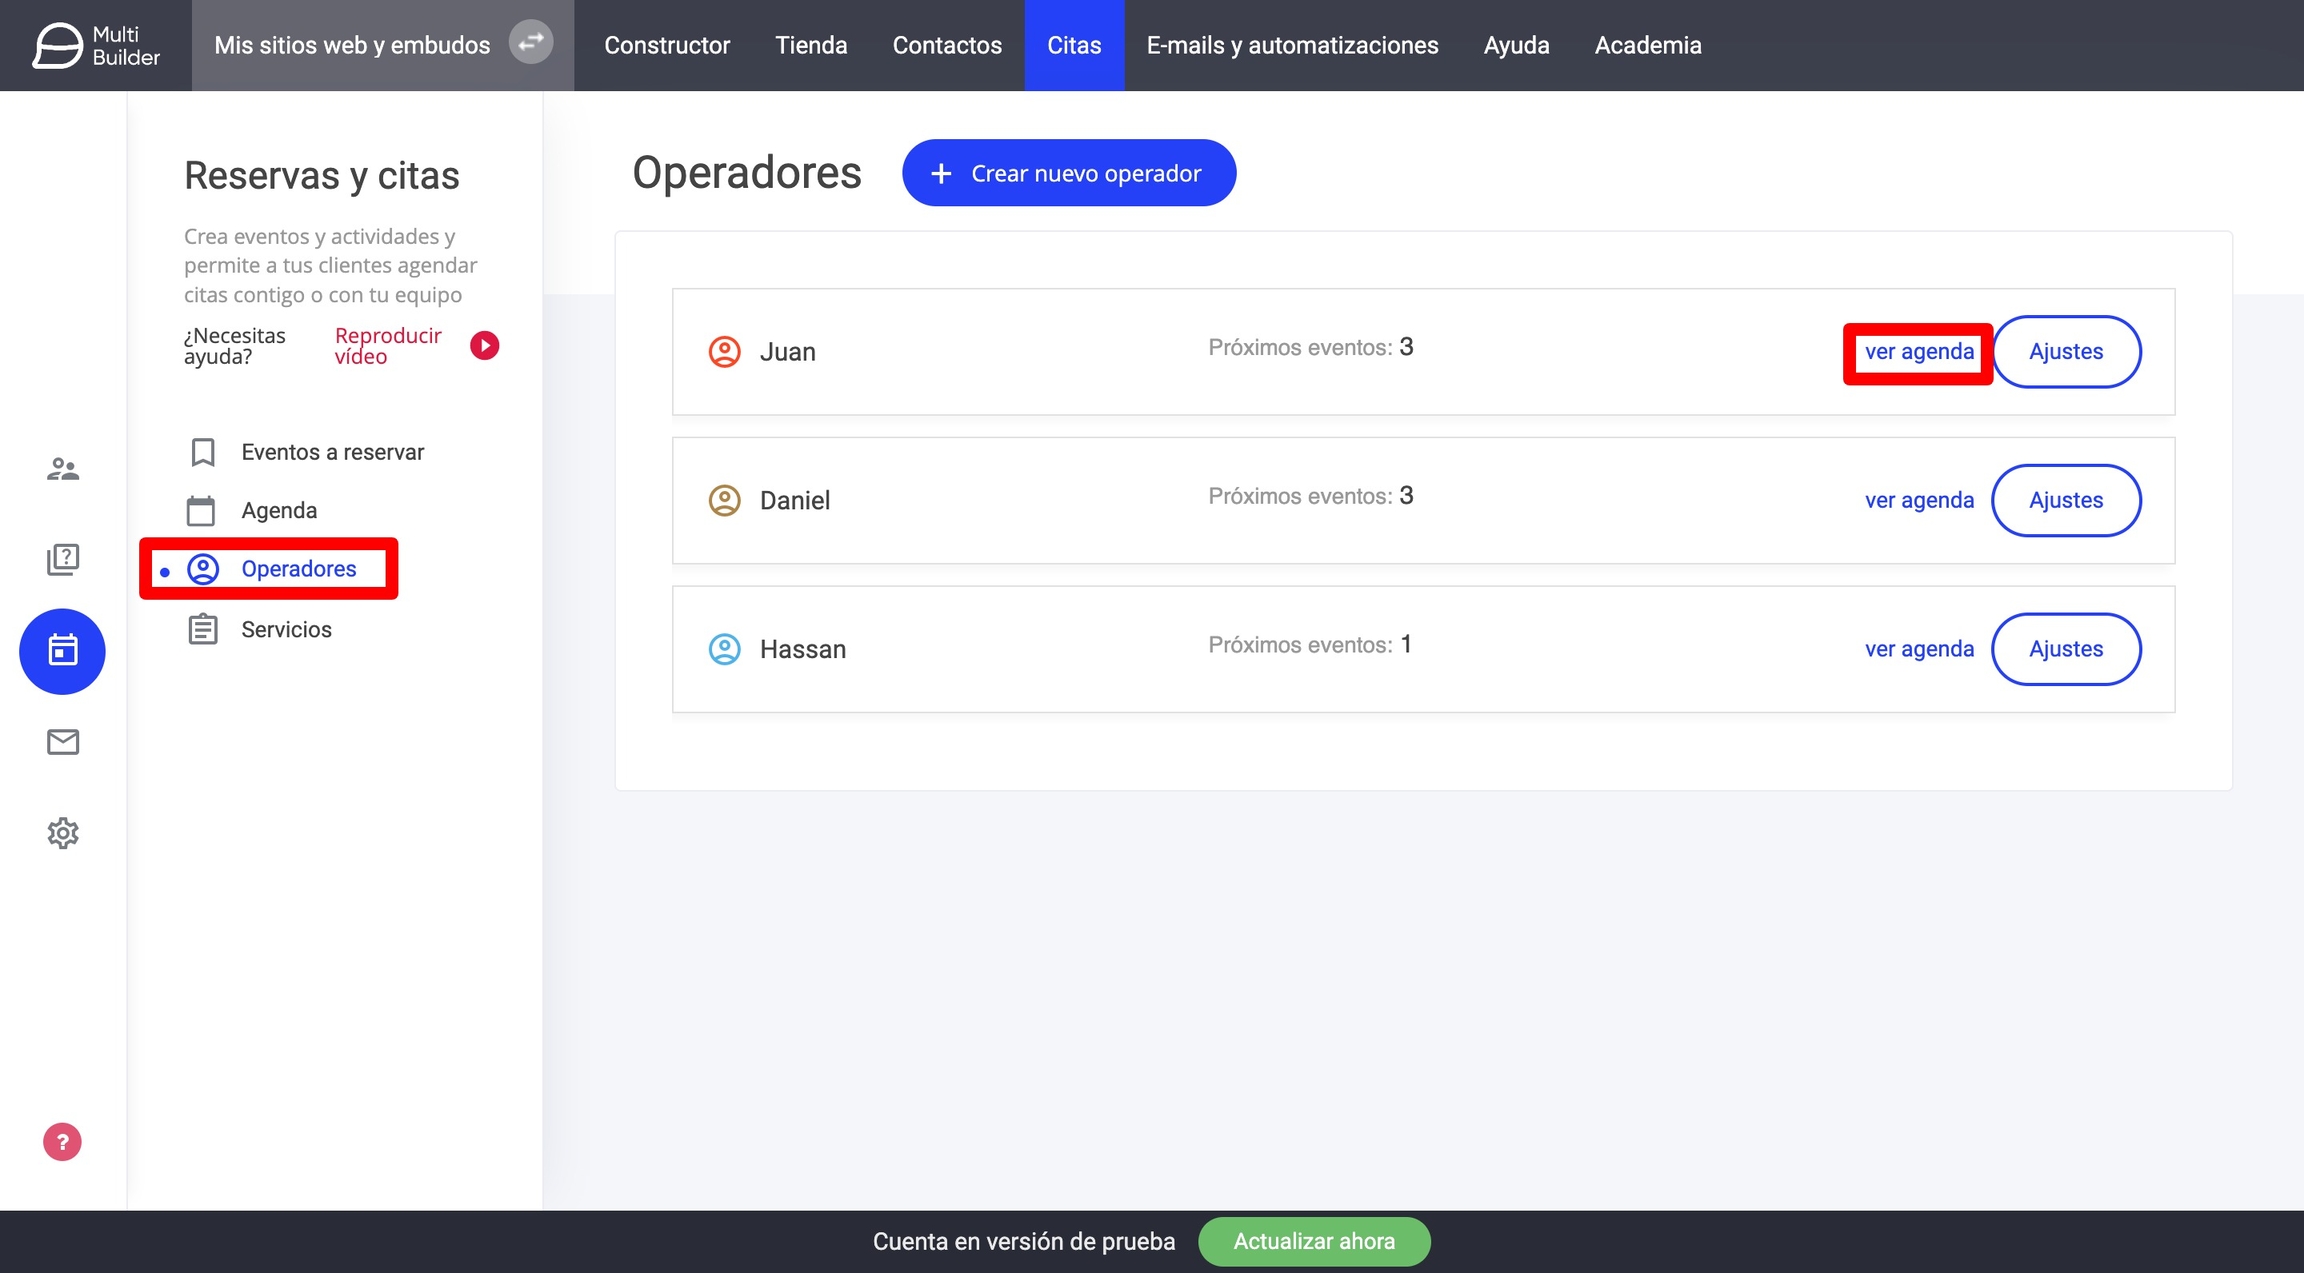Open Ajustes for Hassan

2065,649
